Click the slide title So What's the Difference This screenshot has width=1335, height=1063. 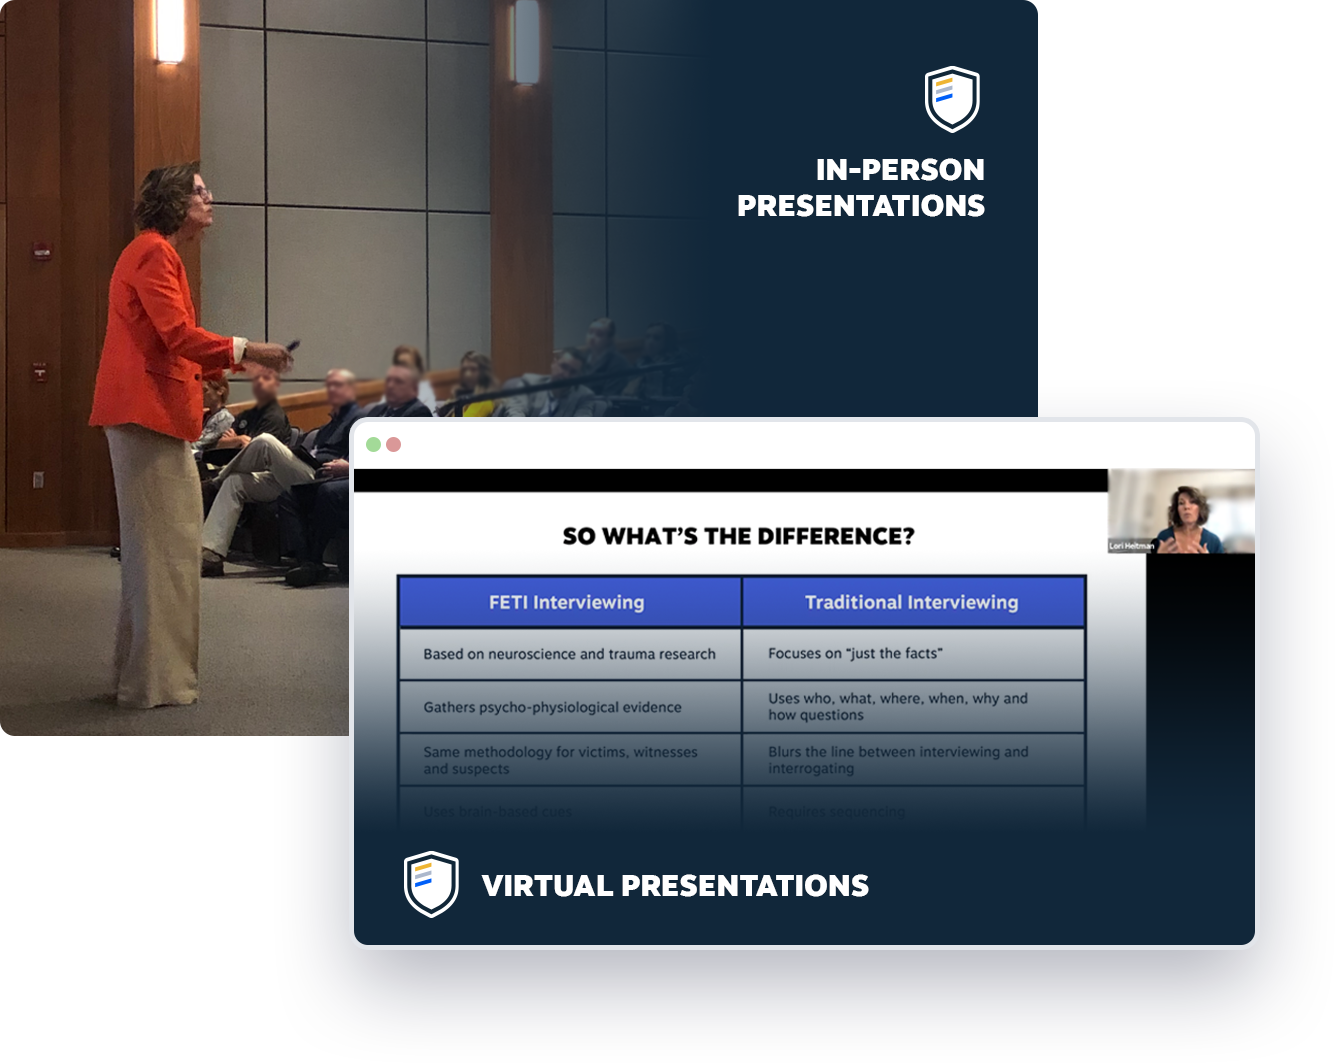[738, 536]
